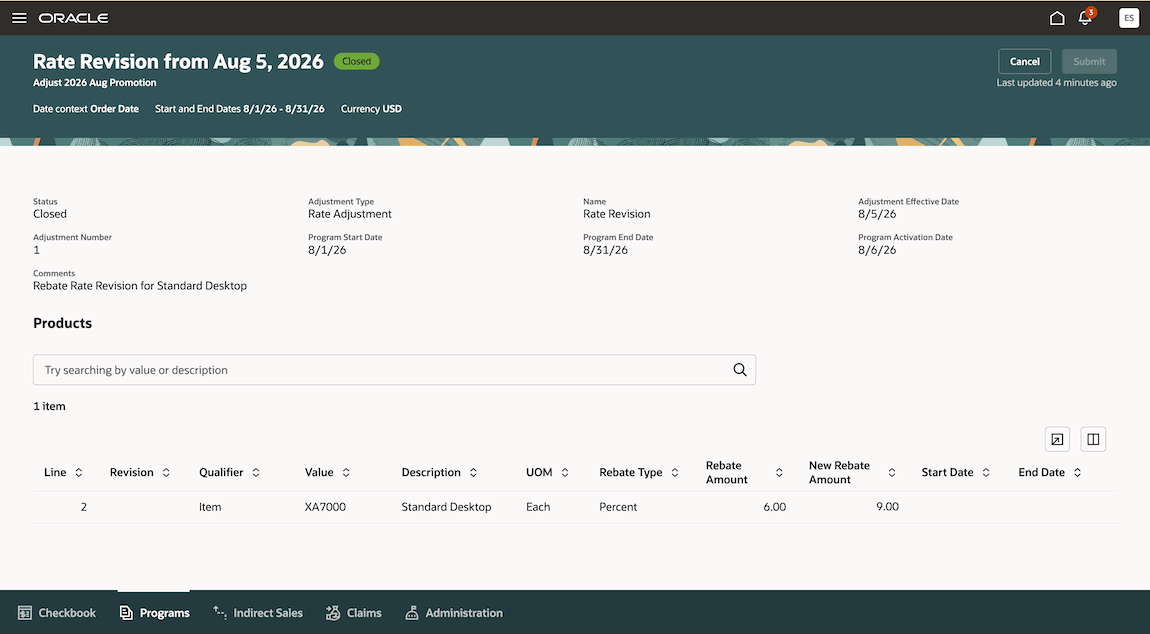Image resolution: width=1150 pixels, height=634 pixels.
Task: Click the 6.00 rebate amount cell
Action: (774, 507)
